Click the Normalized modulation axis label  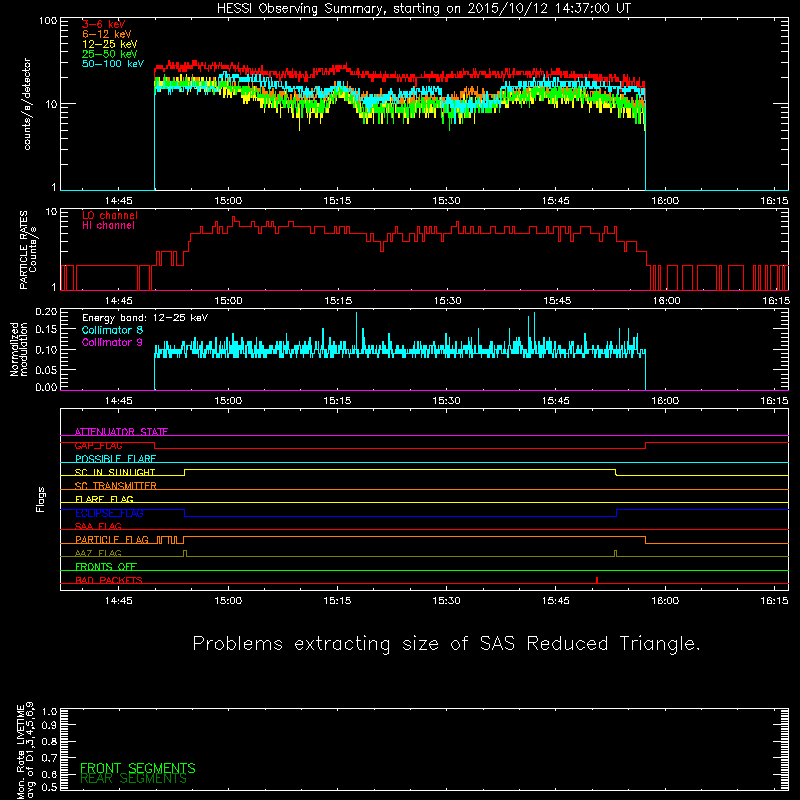[19, 349]
